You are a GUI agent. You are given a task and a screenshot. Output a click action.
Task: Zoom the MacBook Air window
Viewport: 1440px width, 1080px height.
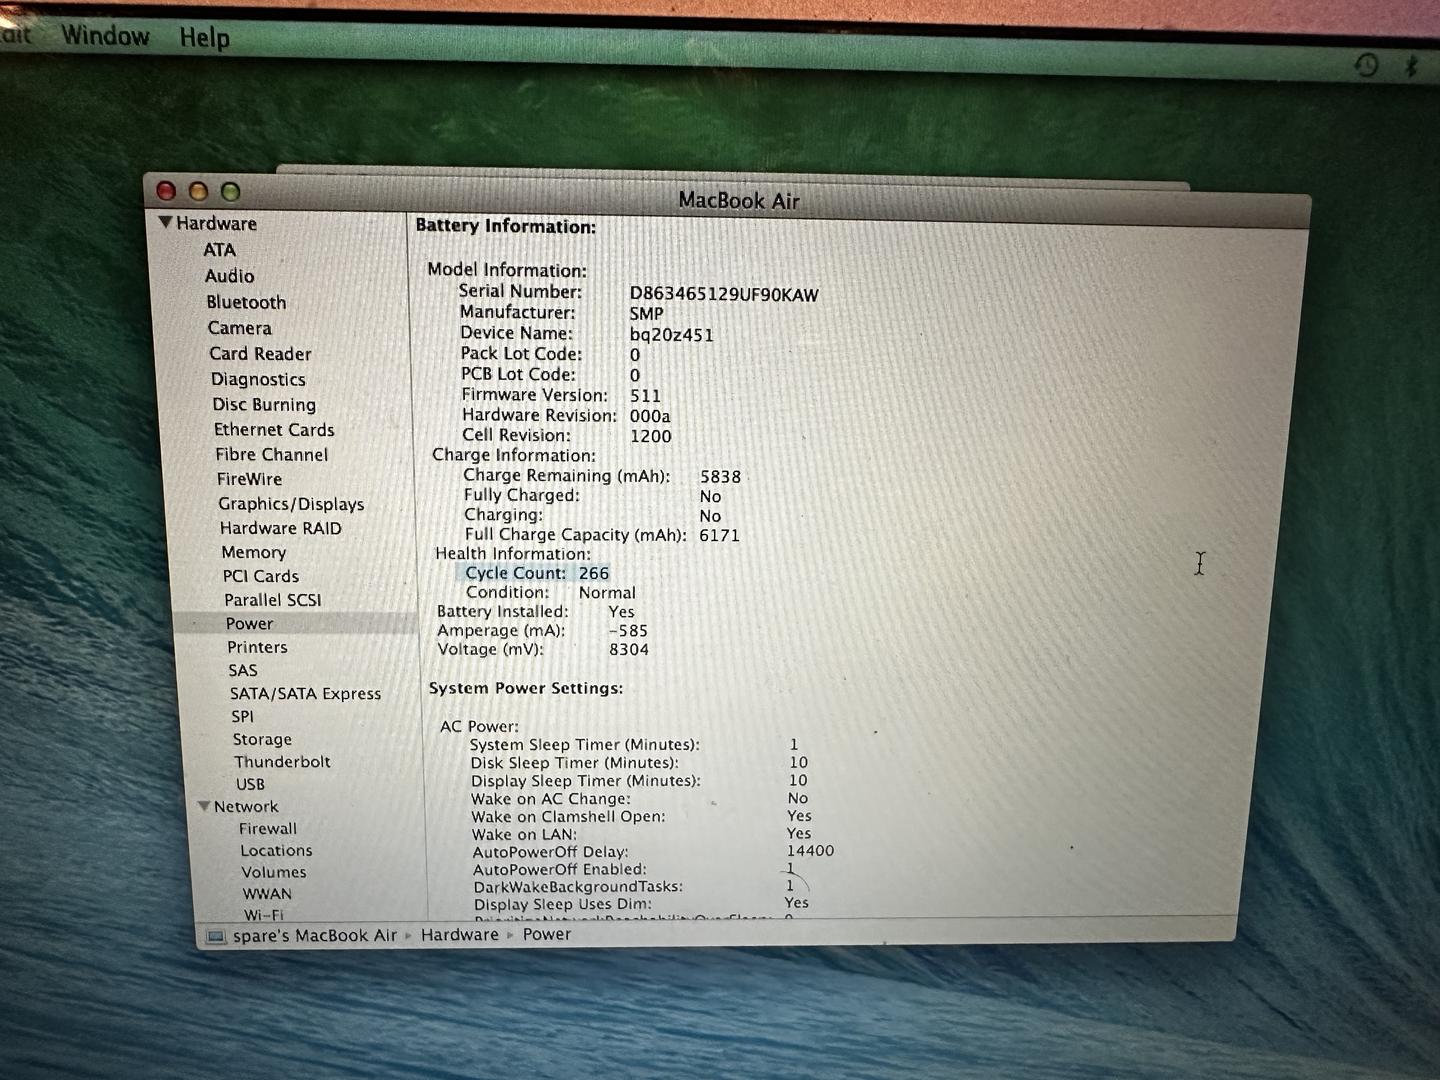(x=230, y=191)
